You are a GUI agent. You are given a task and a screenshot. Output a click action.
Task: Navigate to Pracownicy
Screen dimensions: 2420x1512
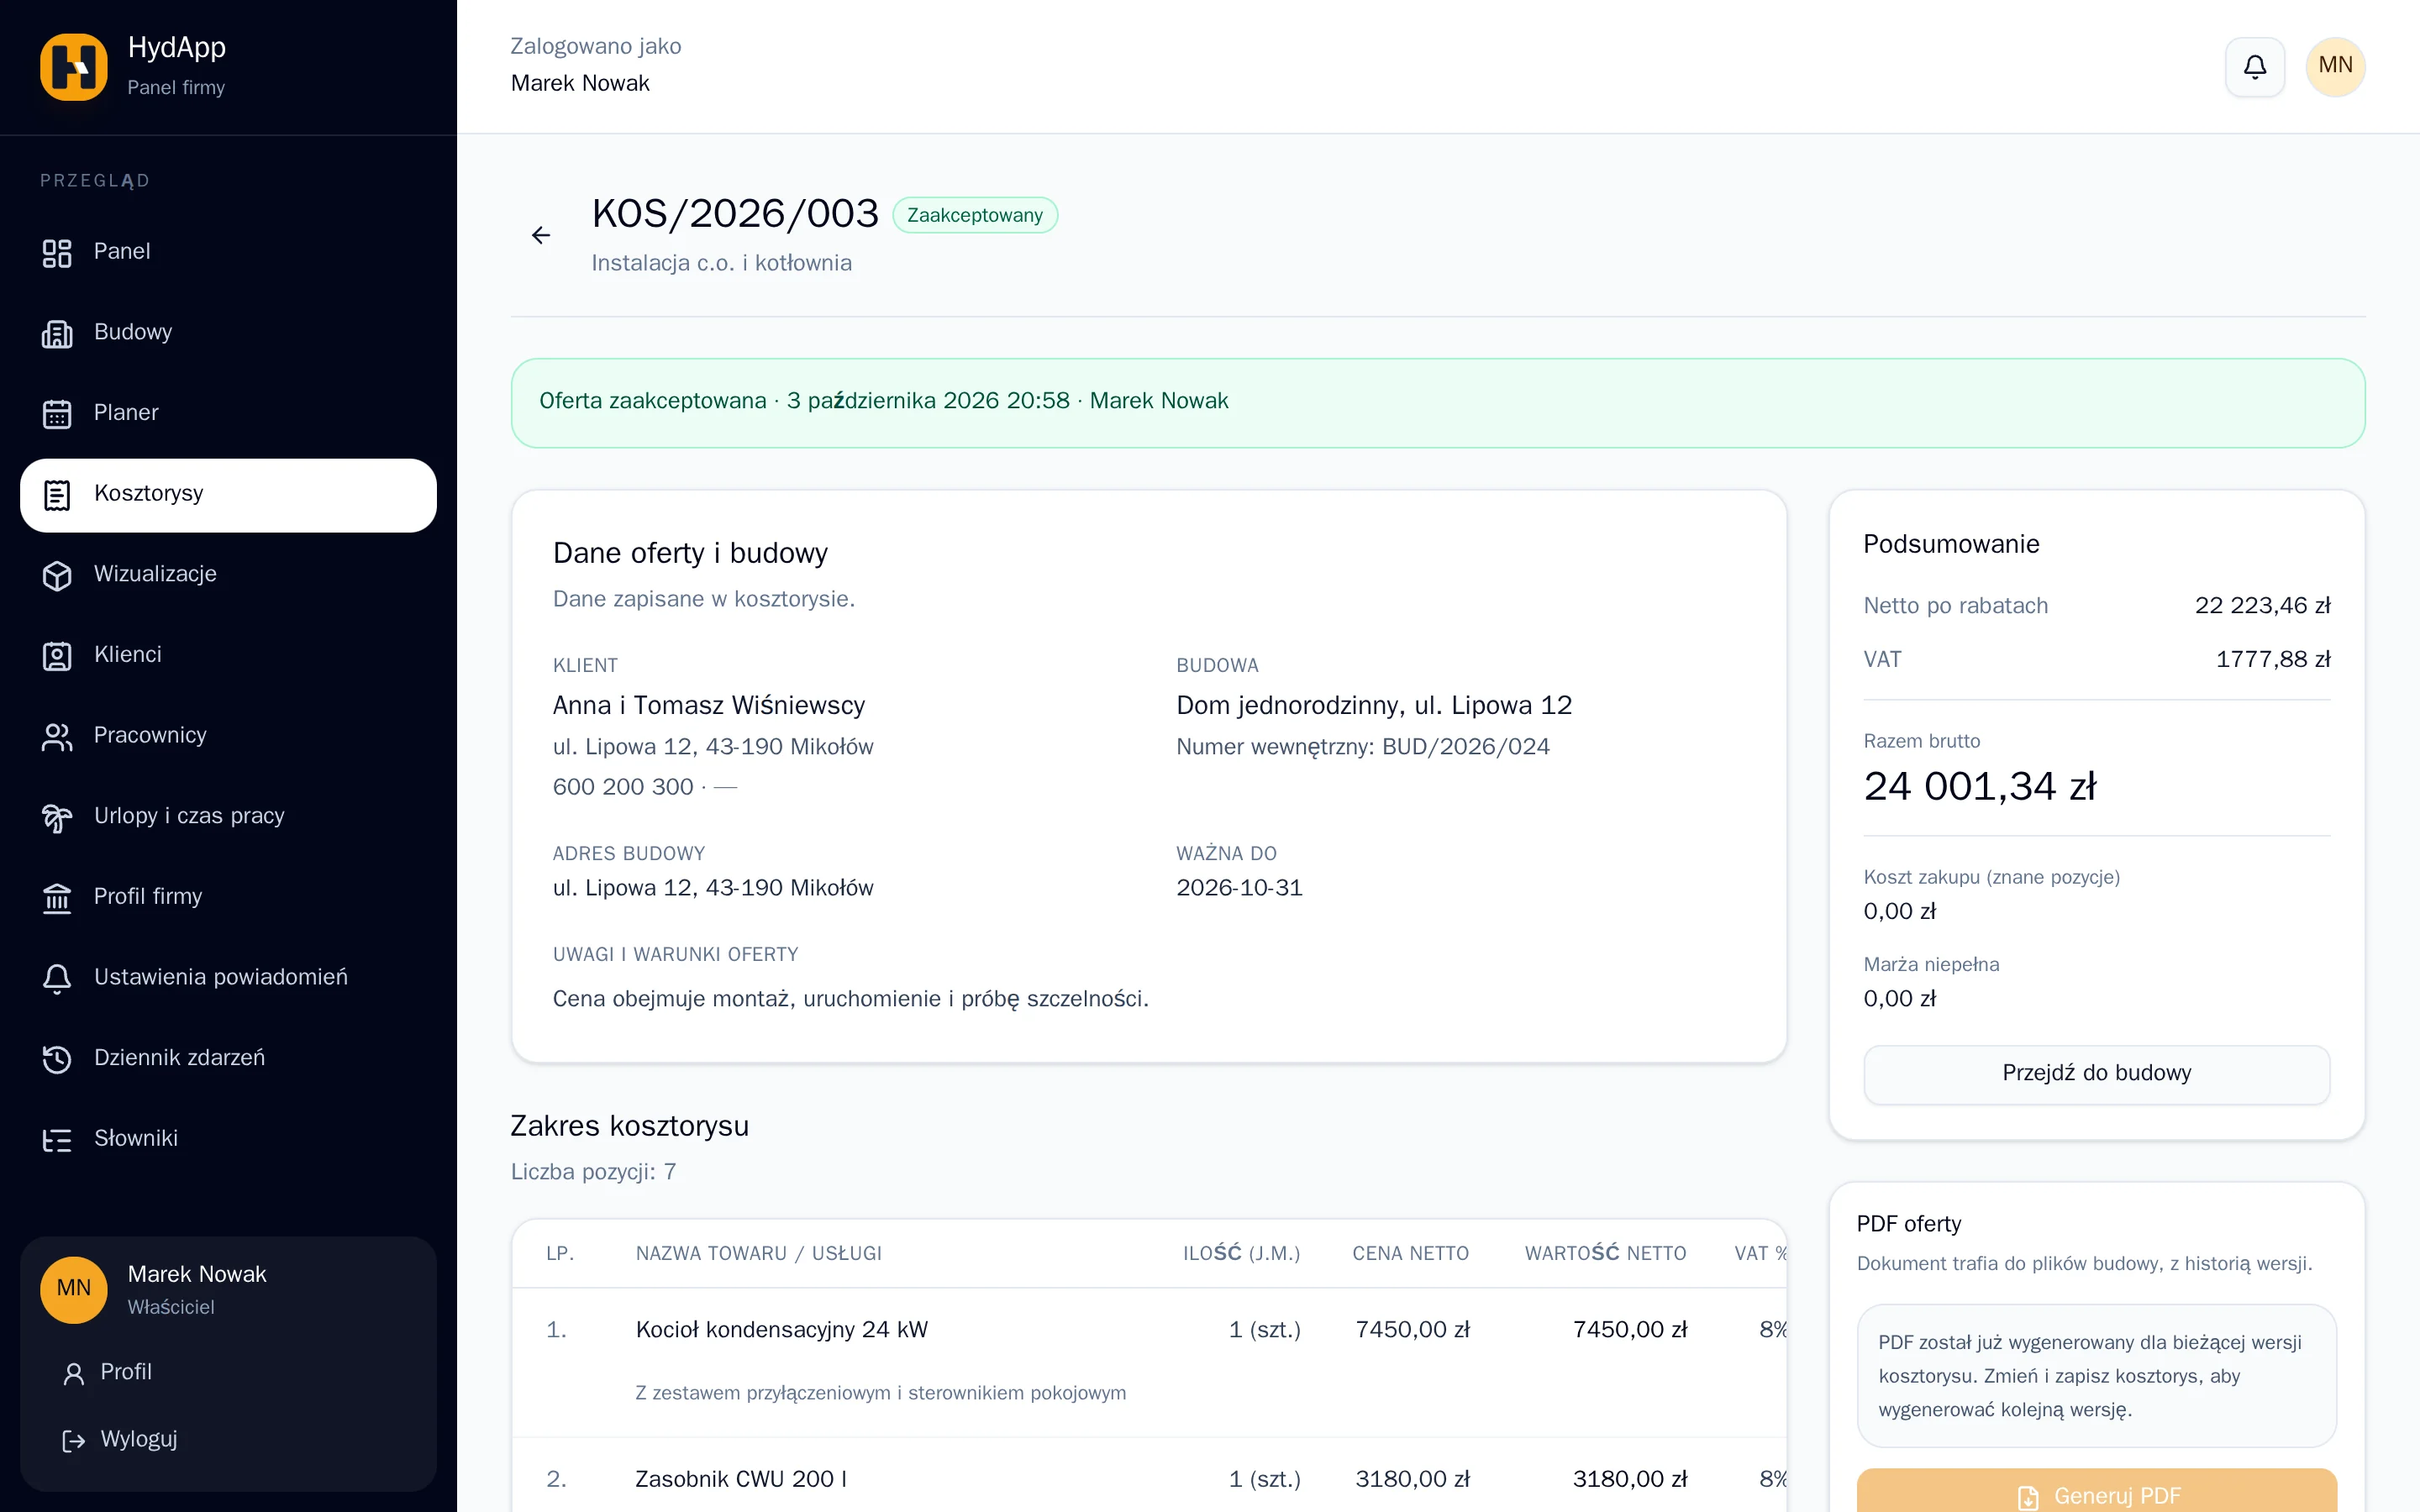pyautogui.click(x=228, y=737)
